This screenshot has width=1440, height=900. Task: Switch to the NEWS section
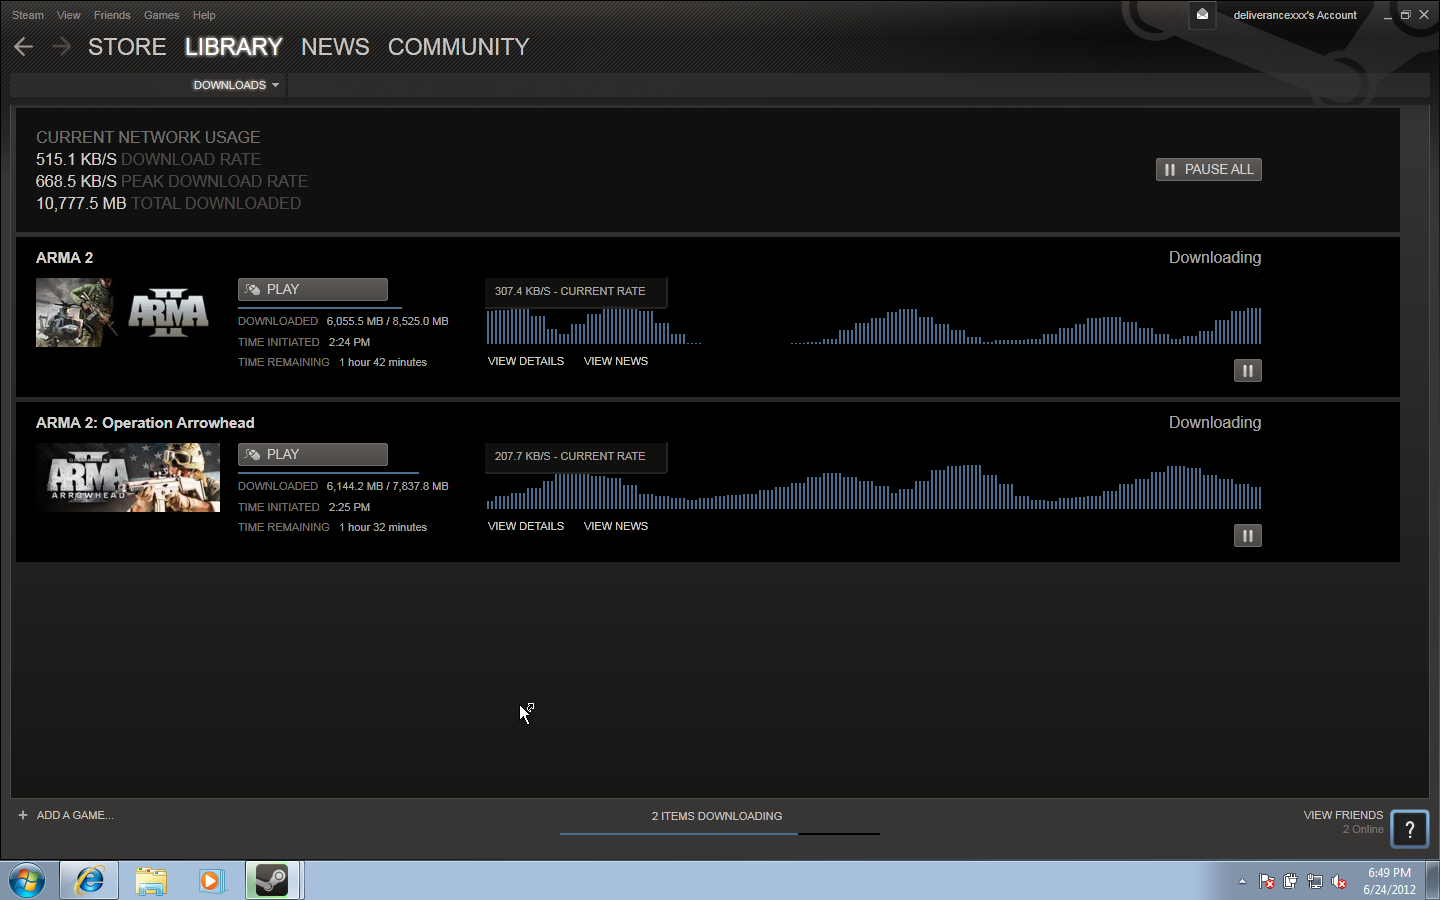click(335, 47)
